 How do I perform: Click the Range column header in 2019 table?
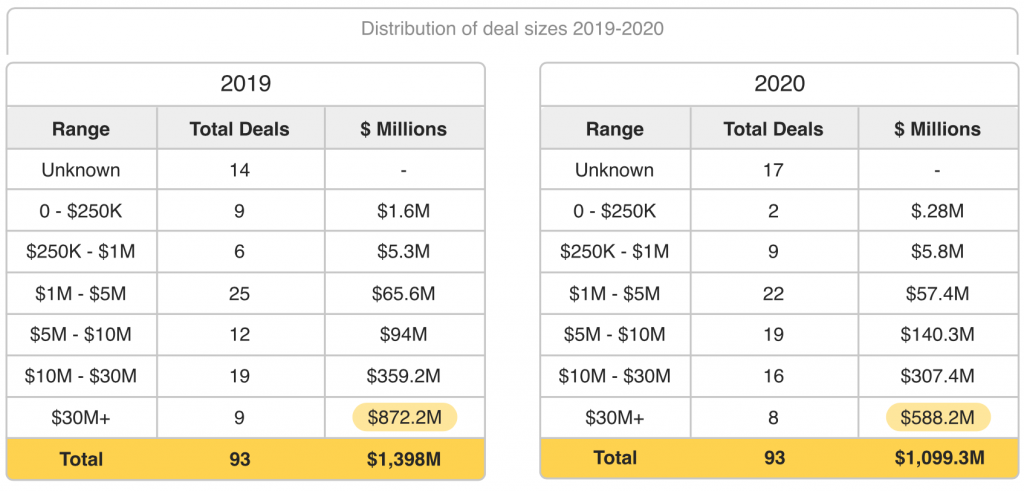pyautogui.click(x=81, y=129)
